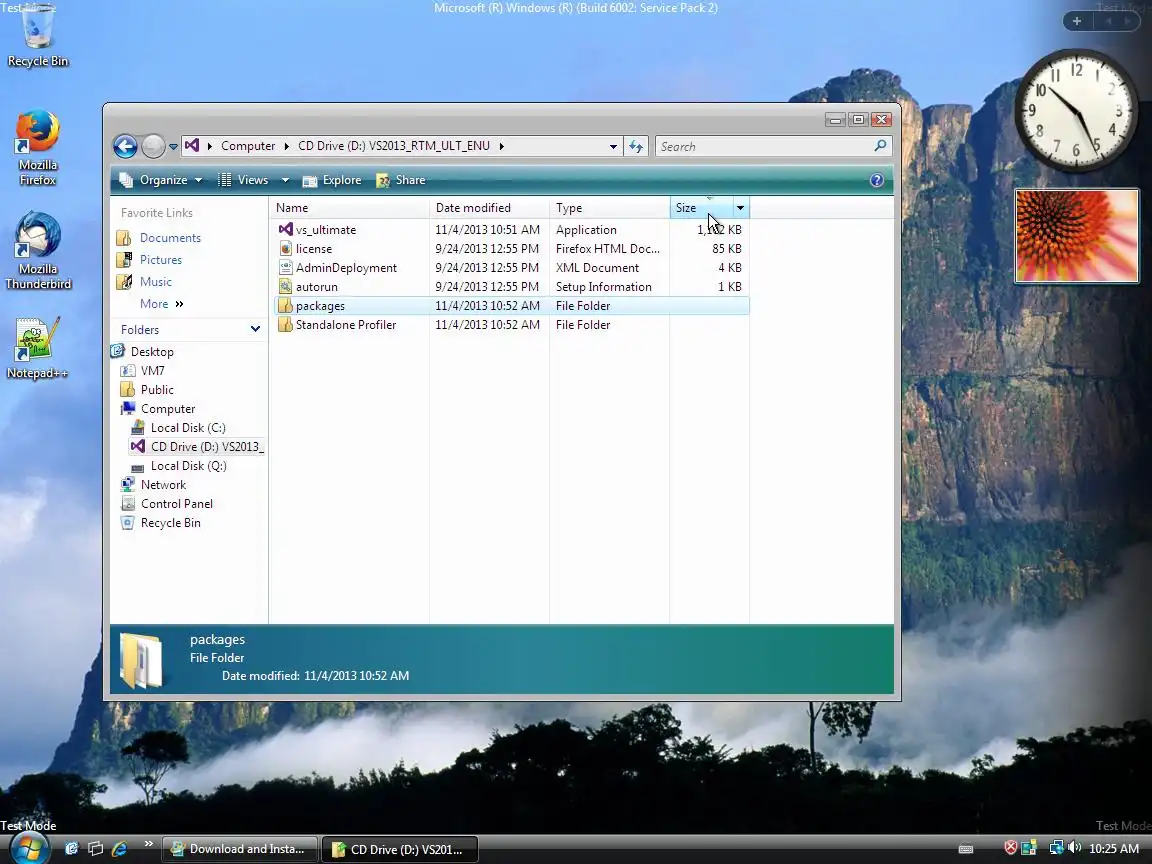Click the Search input field

(764, 146)
